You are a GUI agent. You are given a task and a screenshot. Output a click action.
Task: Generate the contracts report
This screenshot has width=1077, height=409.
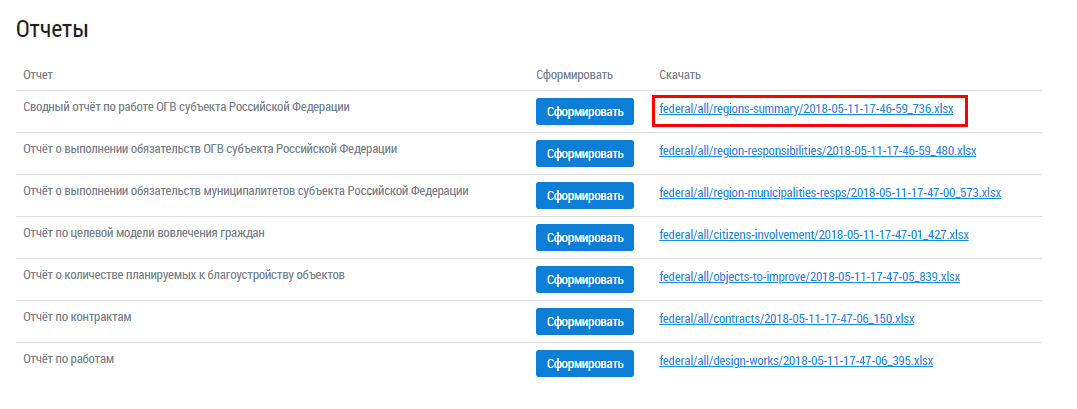[585, 322]
